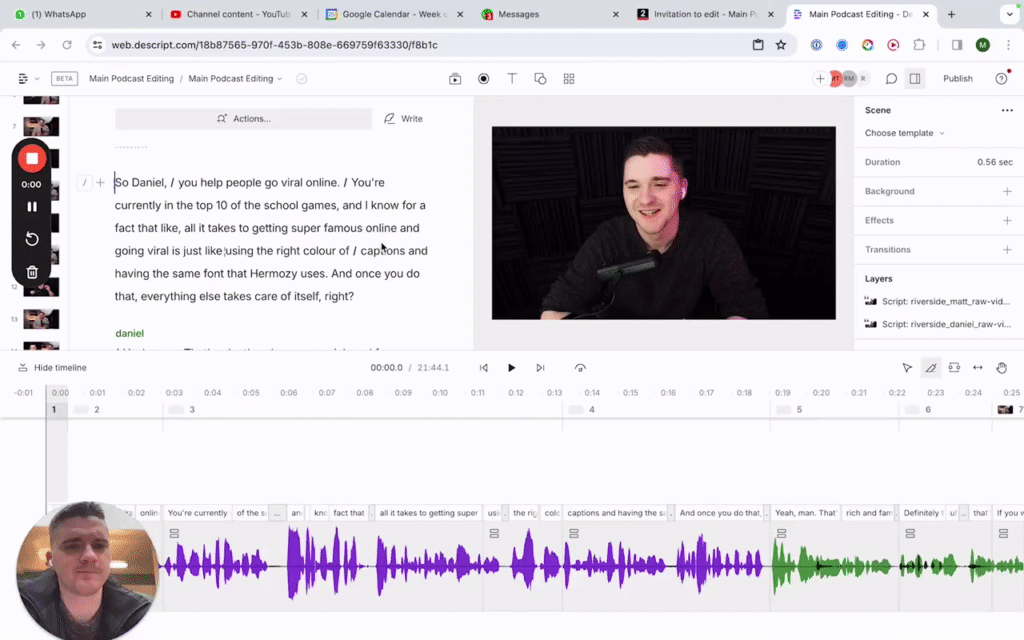This screenshot has height=640, width=1024.
Task: Open the Main Podcast Editing folder breadcrumb
Action: point(131,78)
